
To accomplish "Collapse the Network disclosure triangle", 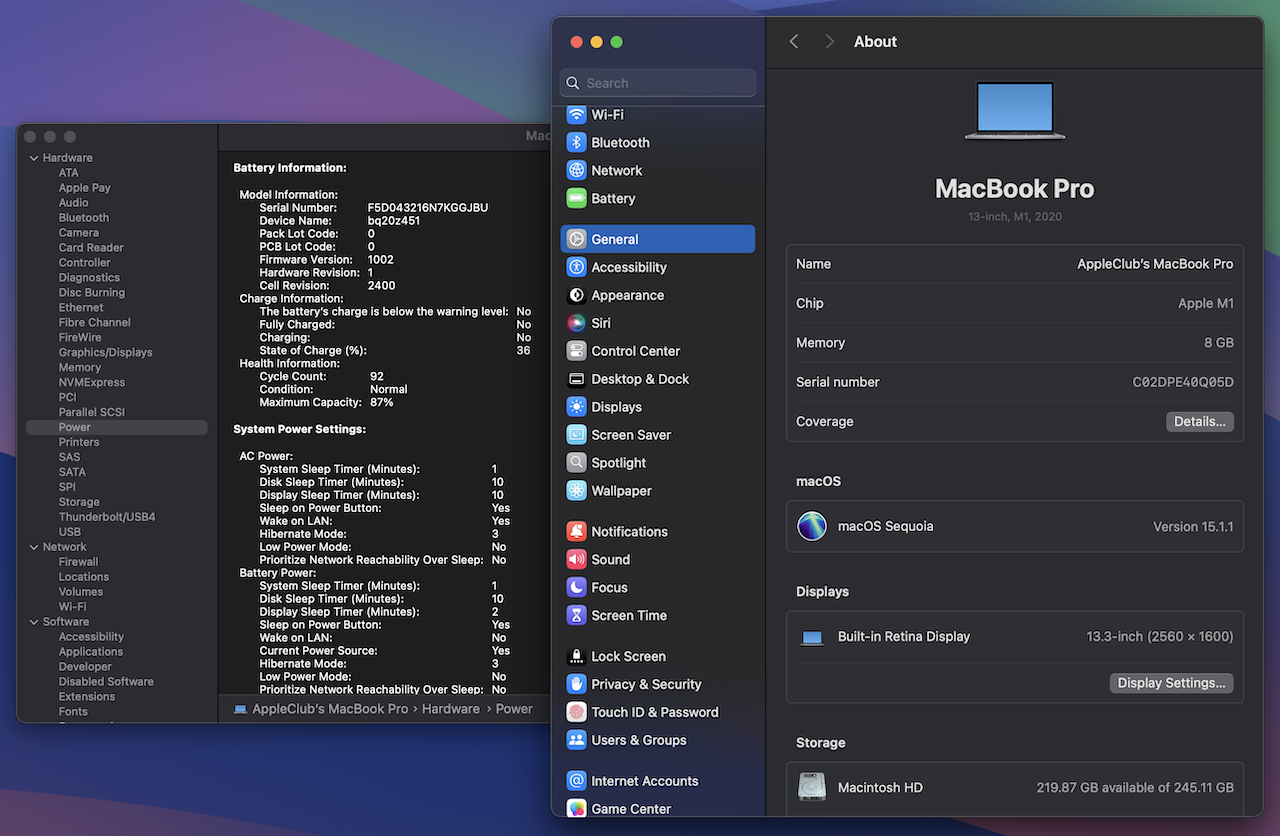I will pos(34,547).
